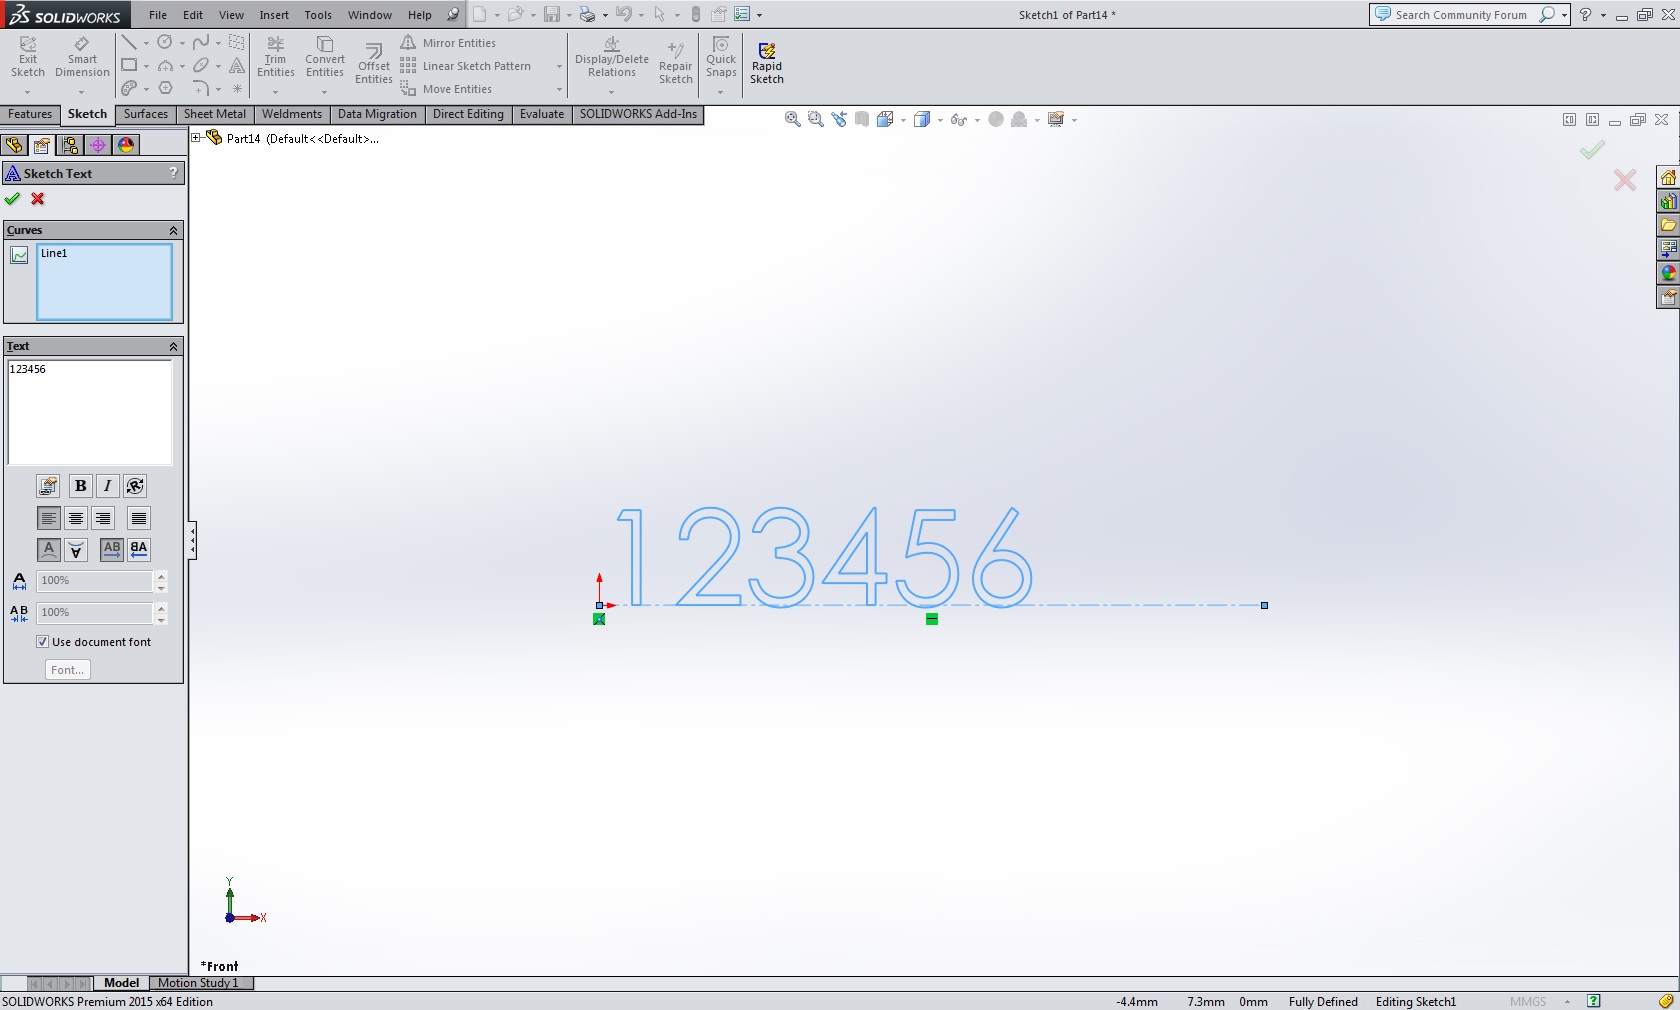
Task: Click the Bold text format button
Action: click(x=80, y=486)
